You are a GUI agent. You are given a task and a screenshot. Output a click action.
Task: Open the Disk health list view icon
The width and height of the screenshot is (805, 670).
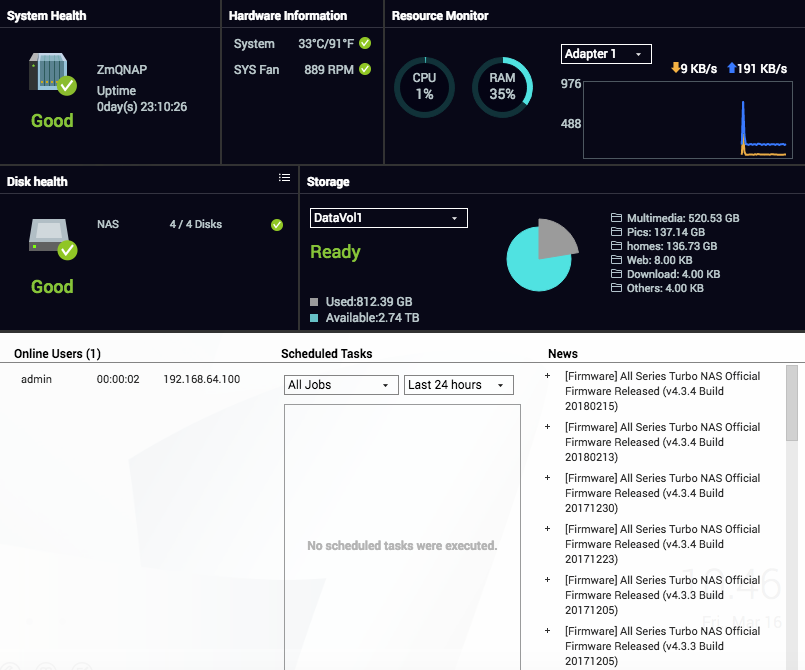284,178
